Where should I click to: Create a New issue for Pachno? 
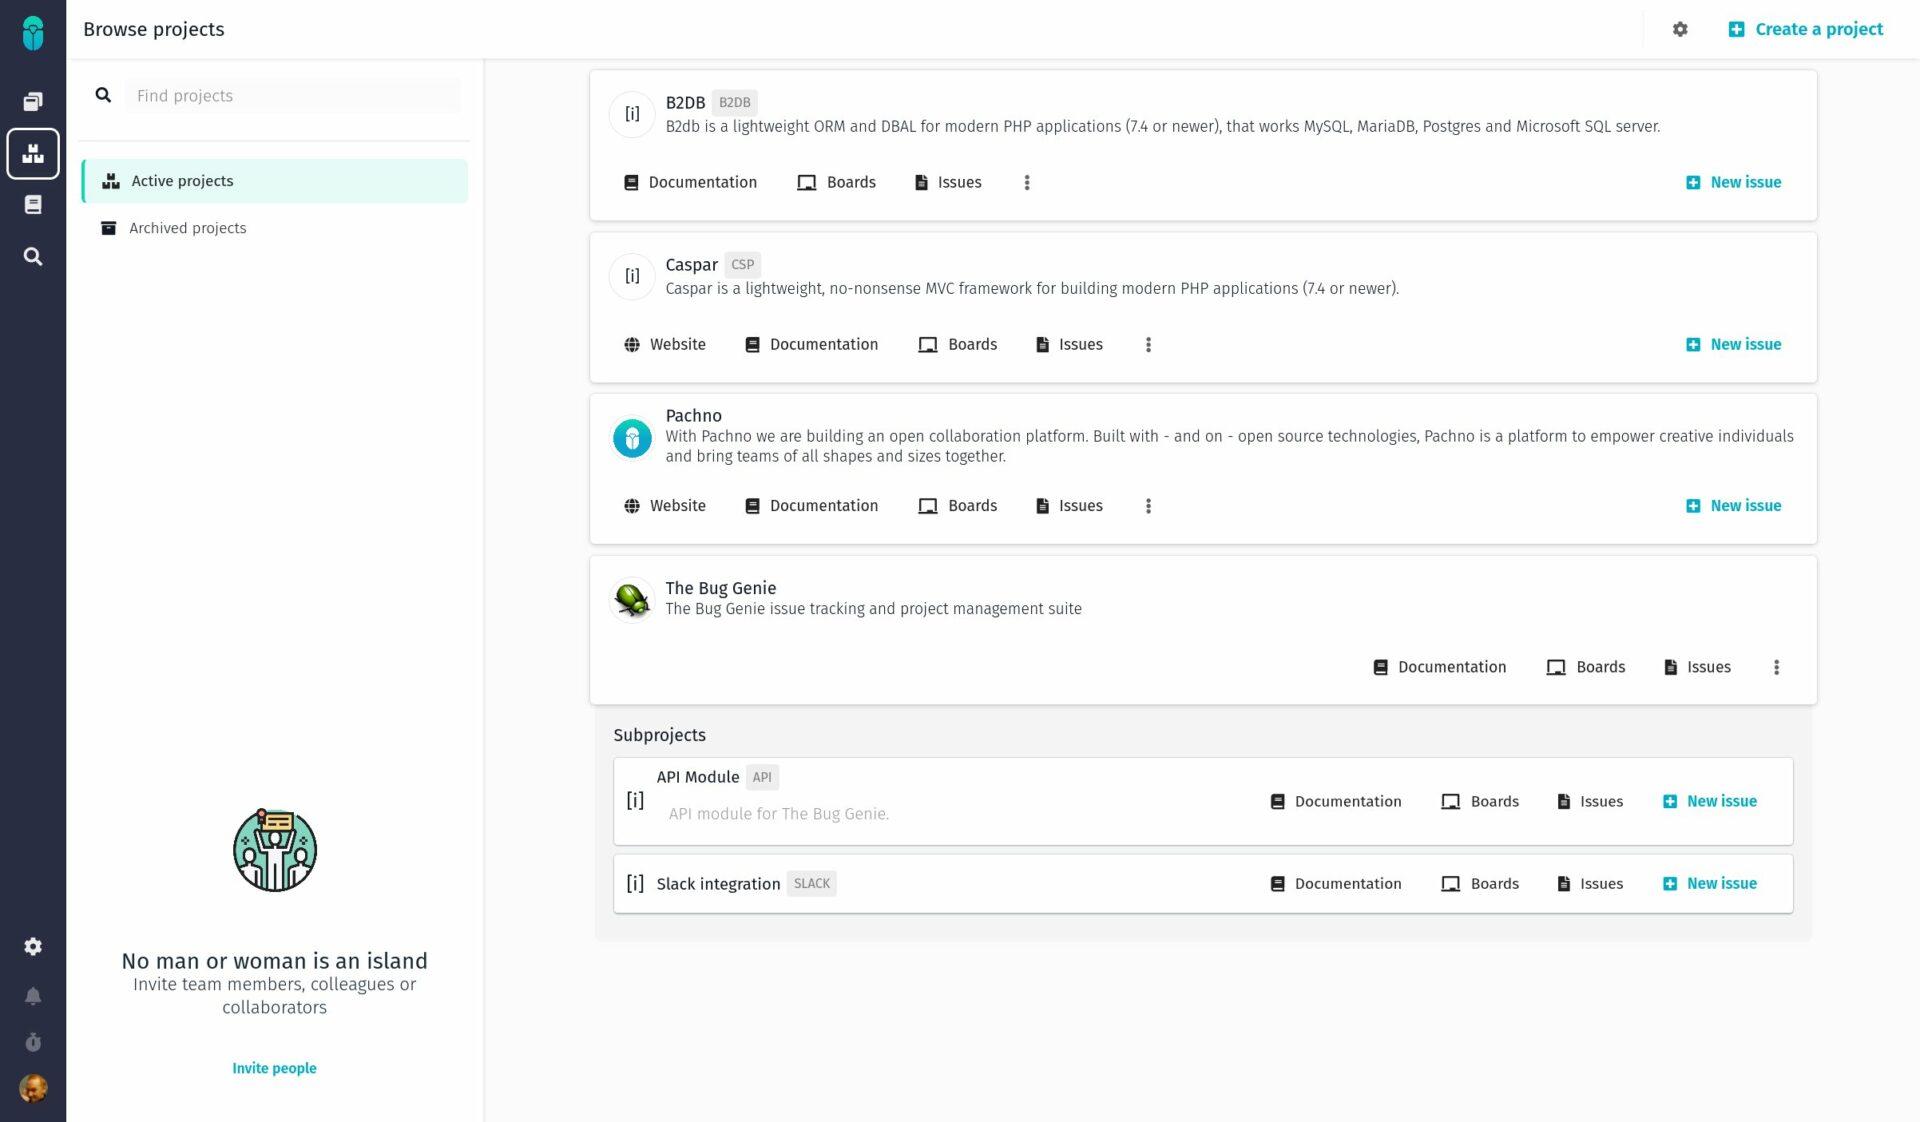point(1733,505)
